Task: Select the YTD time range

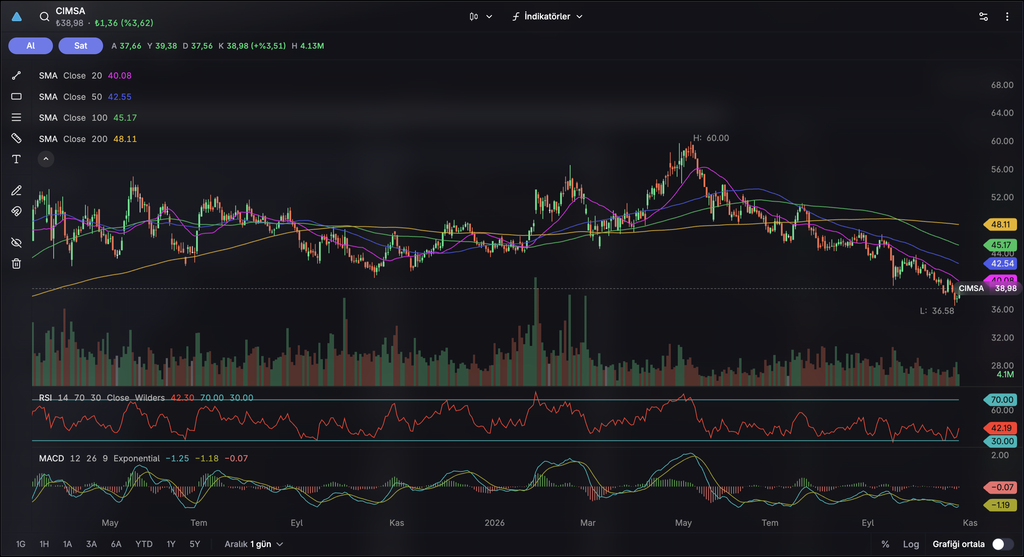Action: (x=144, y=544)
